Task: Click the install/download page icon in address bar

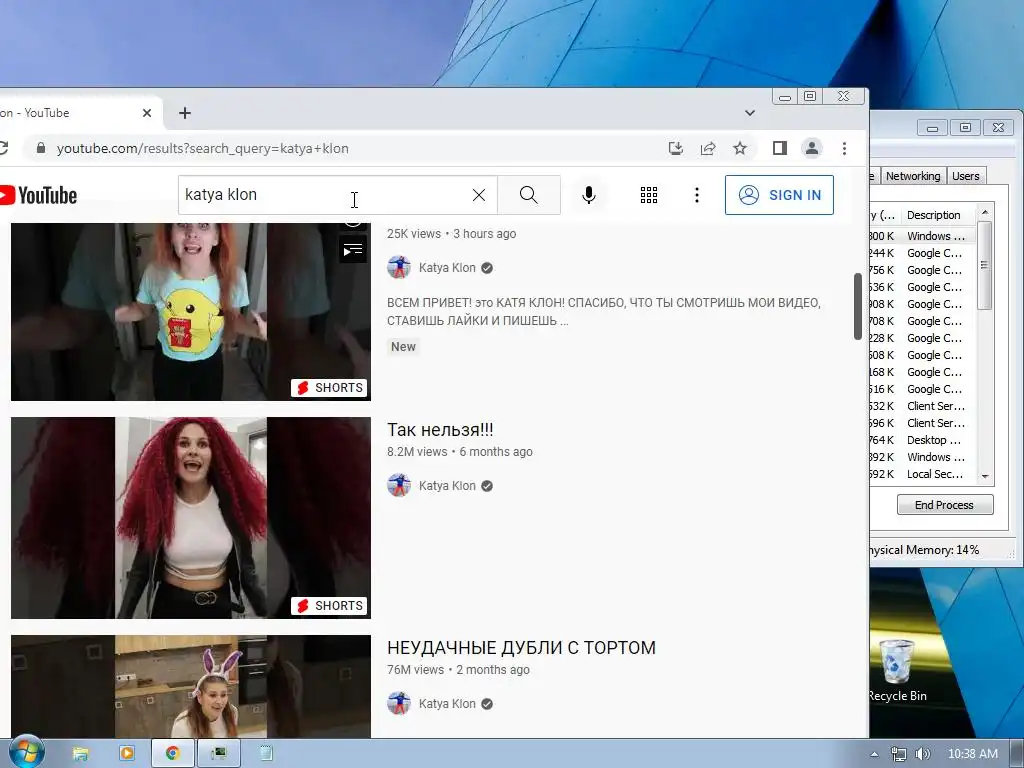Action: [675, 148]
